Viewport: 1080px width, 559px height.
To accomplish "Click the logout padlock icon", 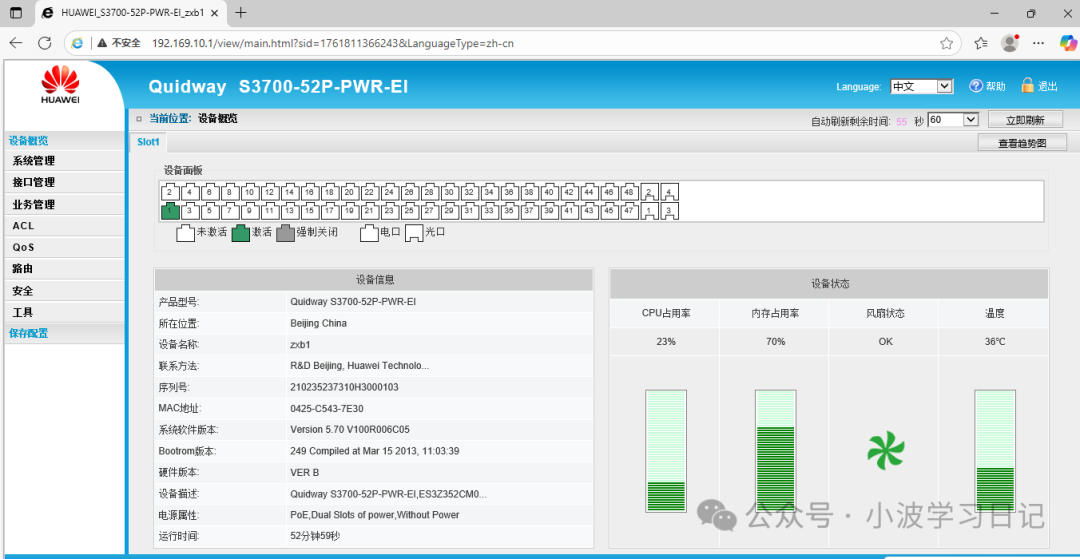I will coord(1026,86).
